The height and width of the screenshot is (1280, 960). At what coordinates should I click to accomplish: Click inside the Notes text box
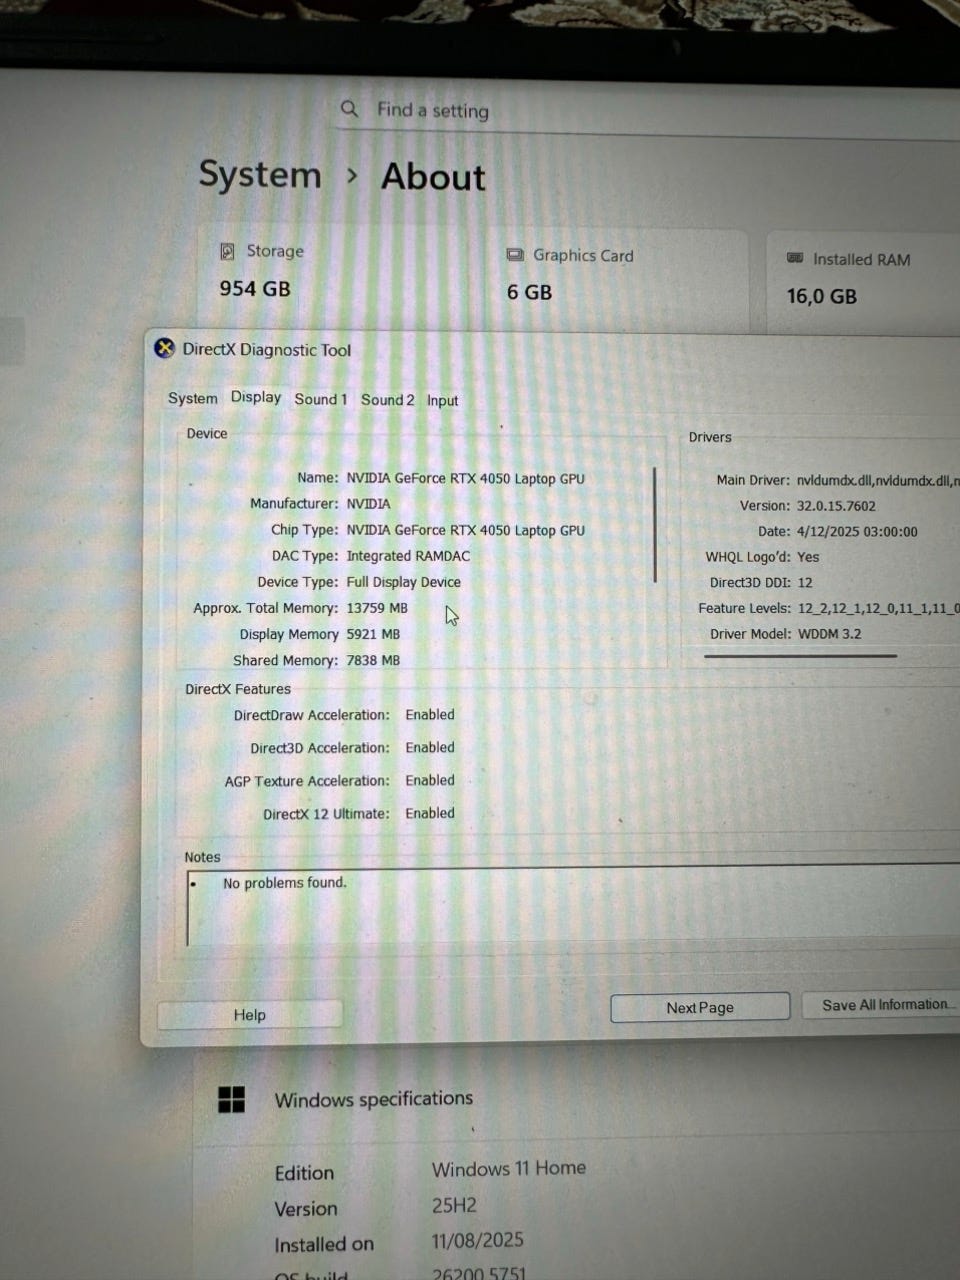(x=574, y=906)
